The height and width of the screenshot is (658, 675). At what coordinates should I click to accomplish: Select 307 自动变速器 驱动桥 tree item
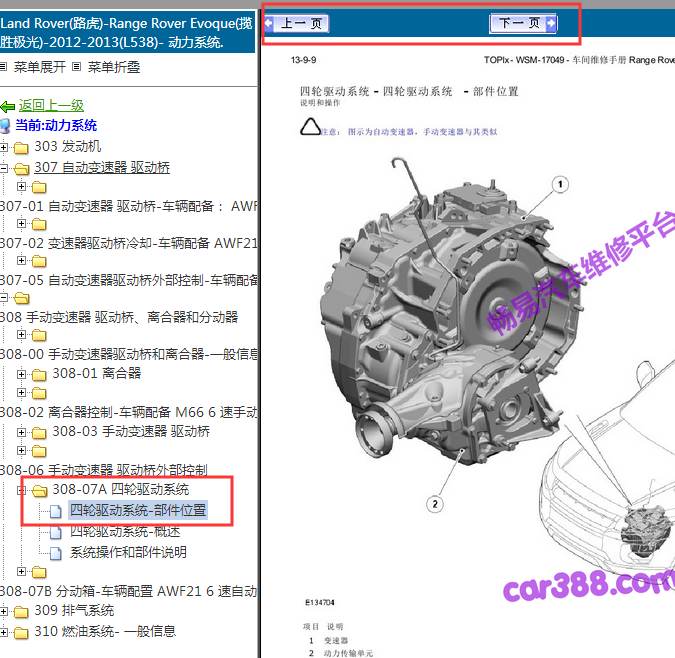coord(102,167)
